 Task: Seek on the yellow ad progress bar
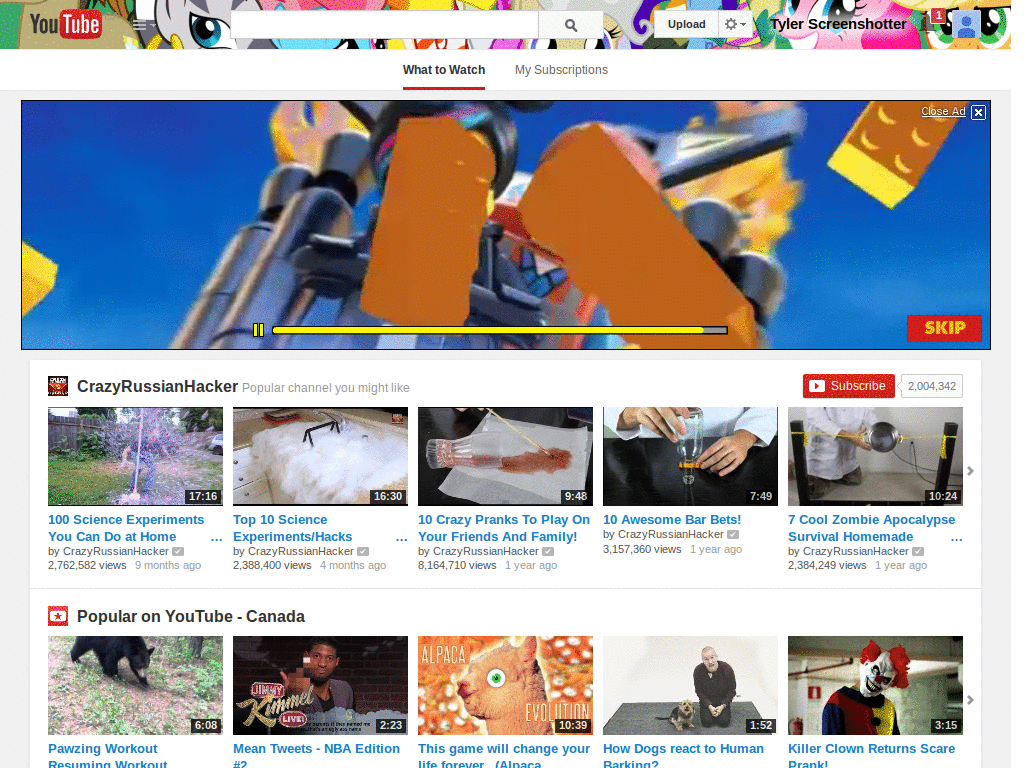click(500, 330)
